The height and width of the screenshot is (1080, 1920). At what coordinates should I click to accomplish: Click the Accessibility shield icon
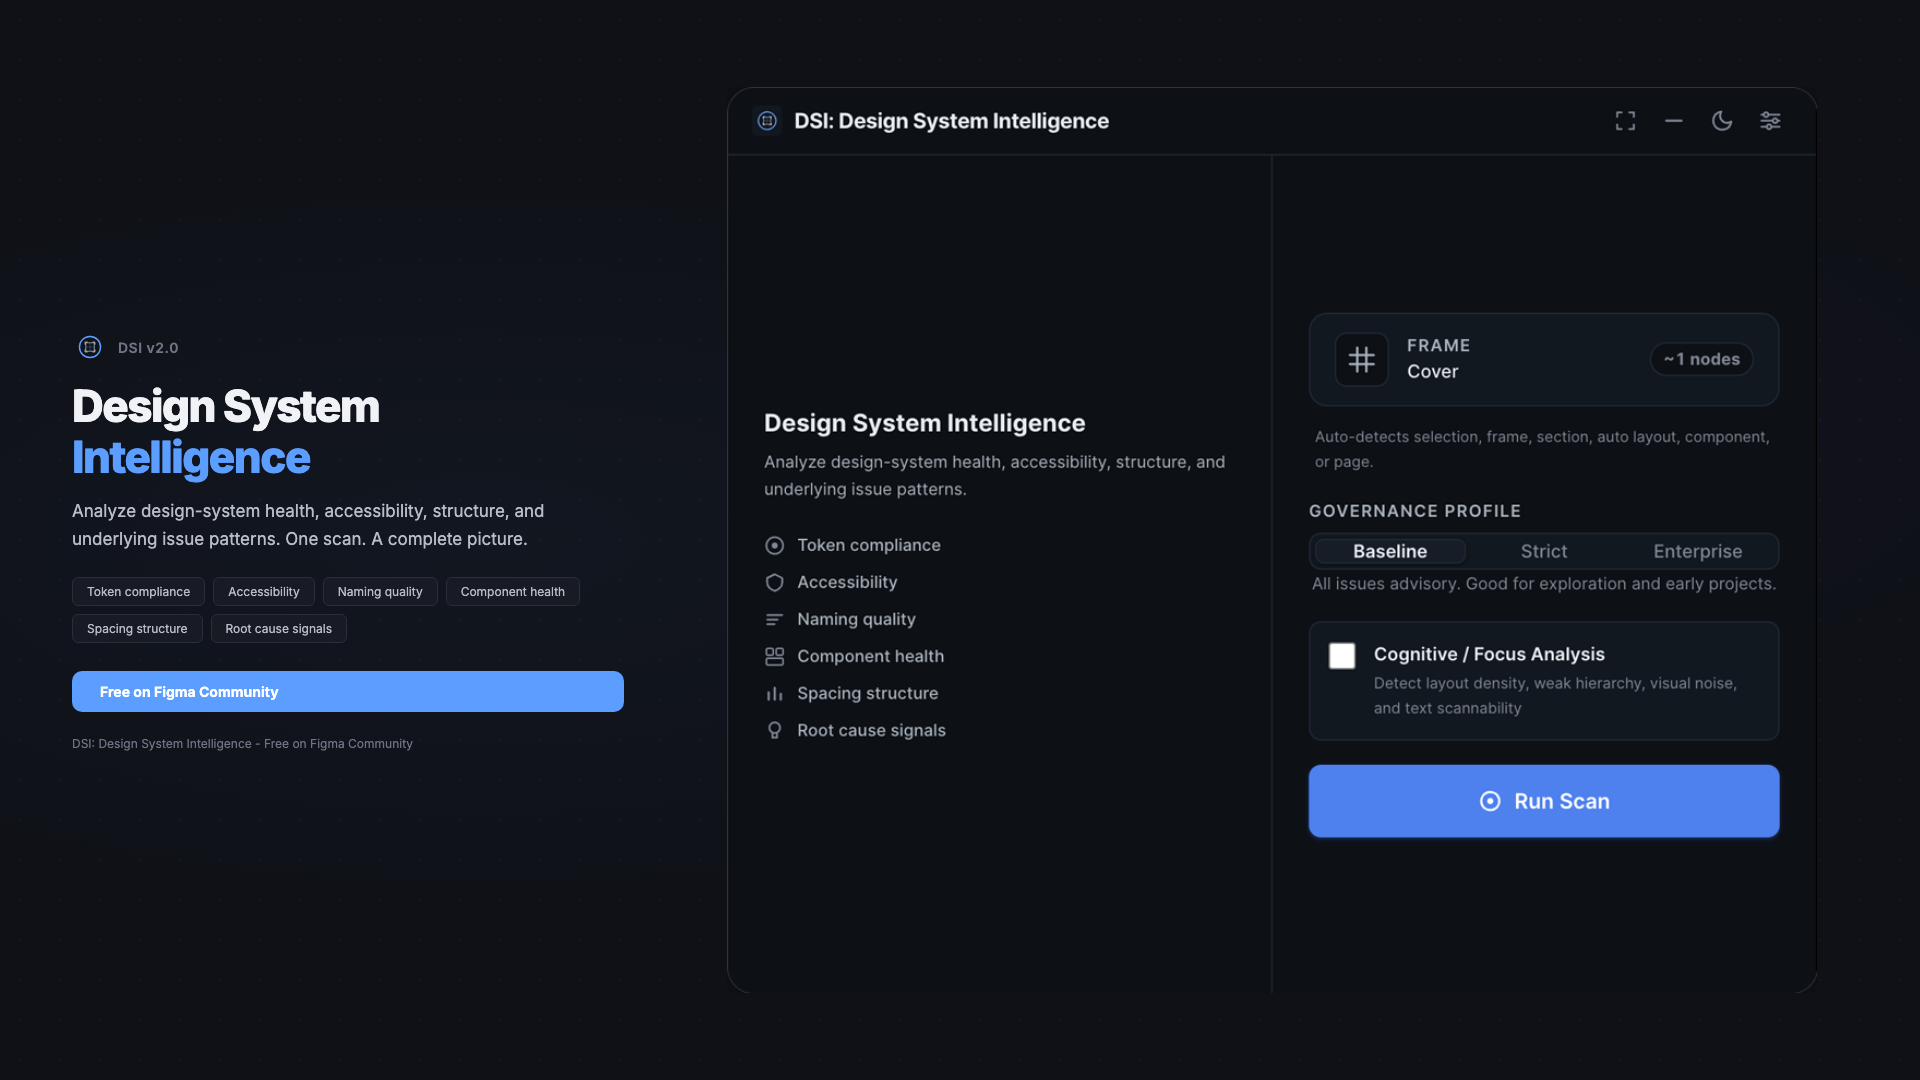tap(775, 582)
